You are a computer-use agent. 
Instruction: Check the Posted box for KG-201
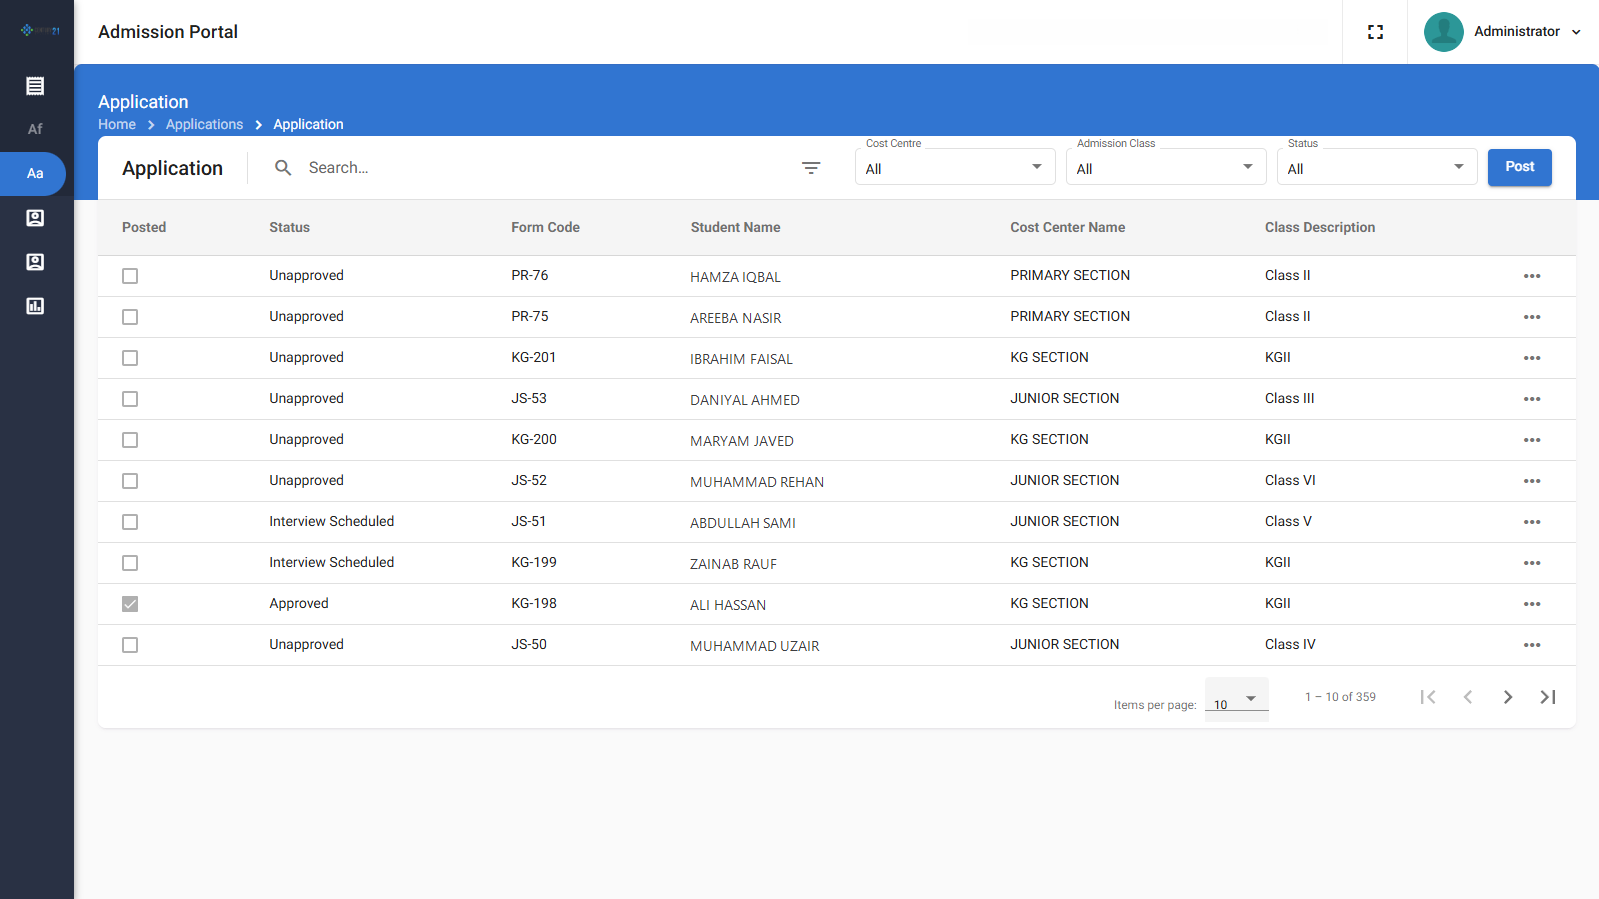click(x=130, y=358)
